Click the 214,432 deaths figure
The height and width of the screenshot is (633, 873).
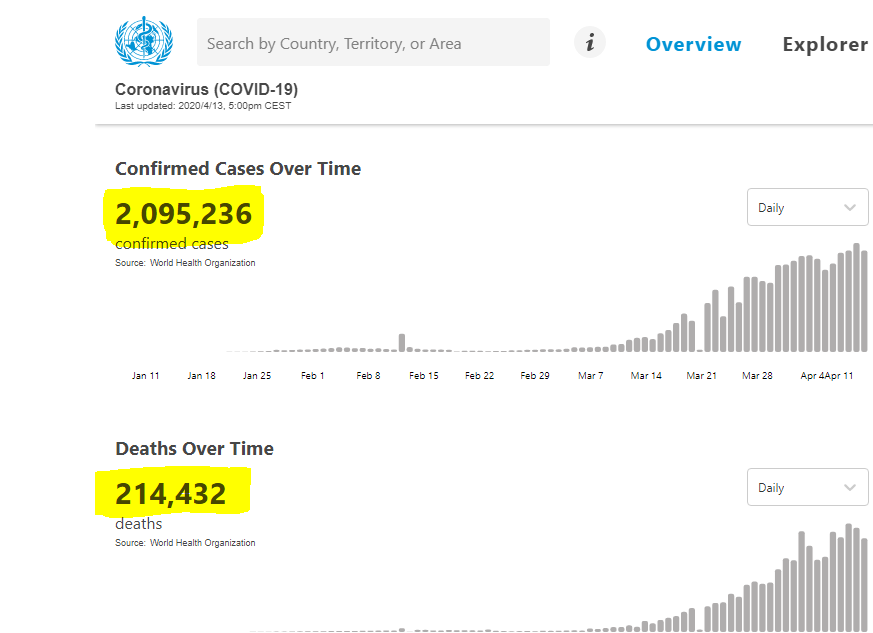[x=171, y=494]
